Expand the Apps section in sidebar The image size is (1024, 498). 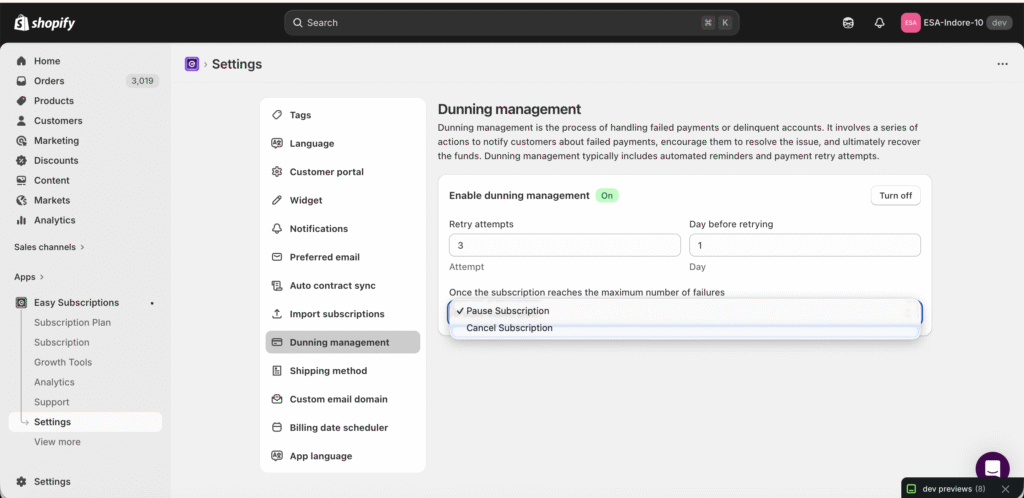pos(29,277)
